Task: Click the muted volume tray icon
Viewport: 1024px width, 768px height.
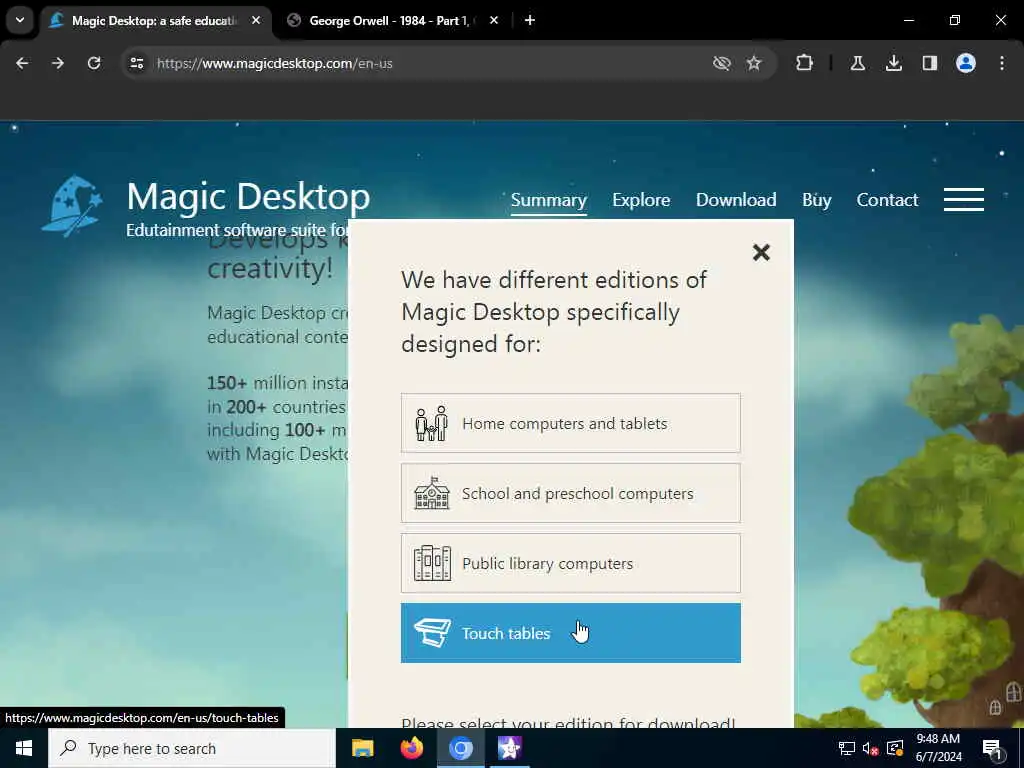Action: tap(870, 748)
